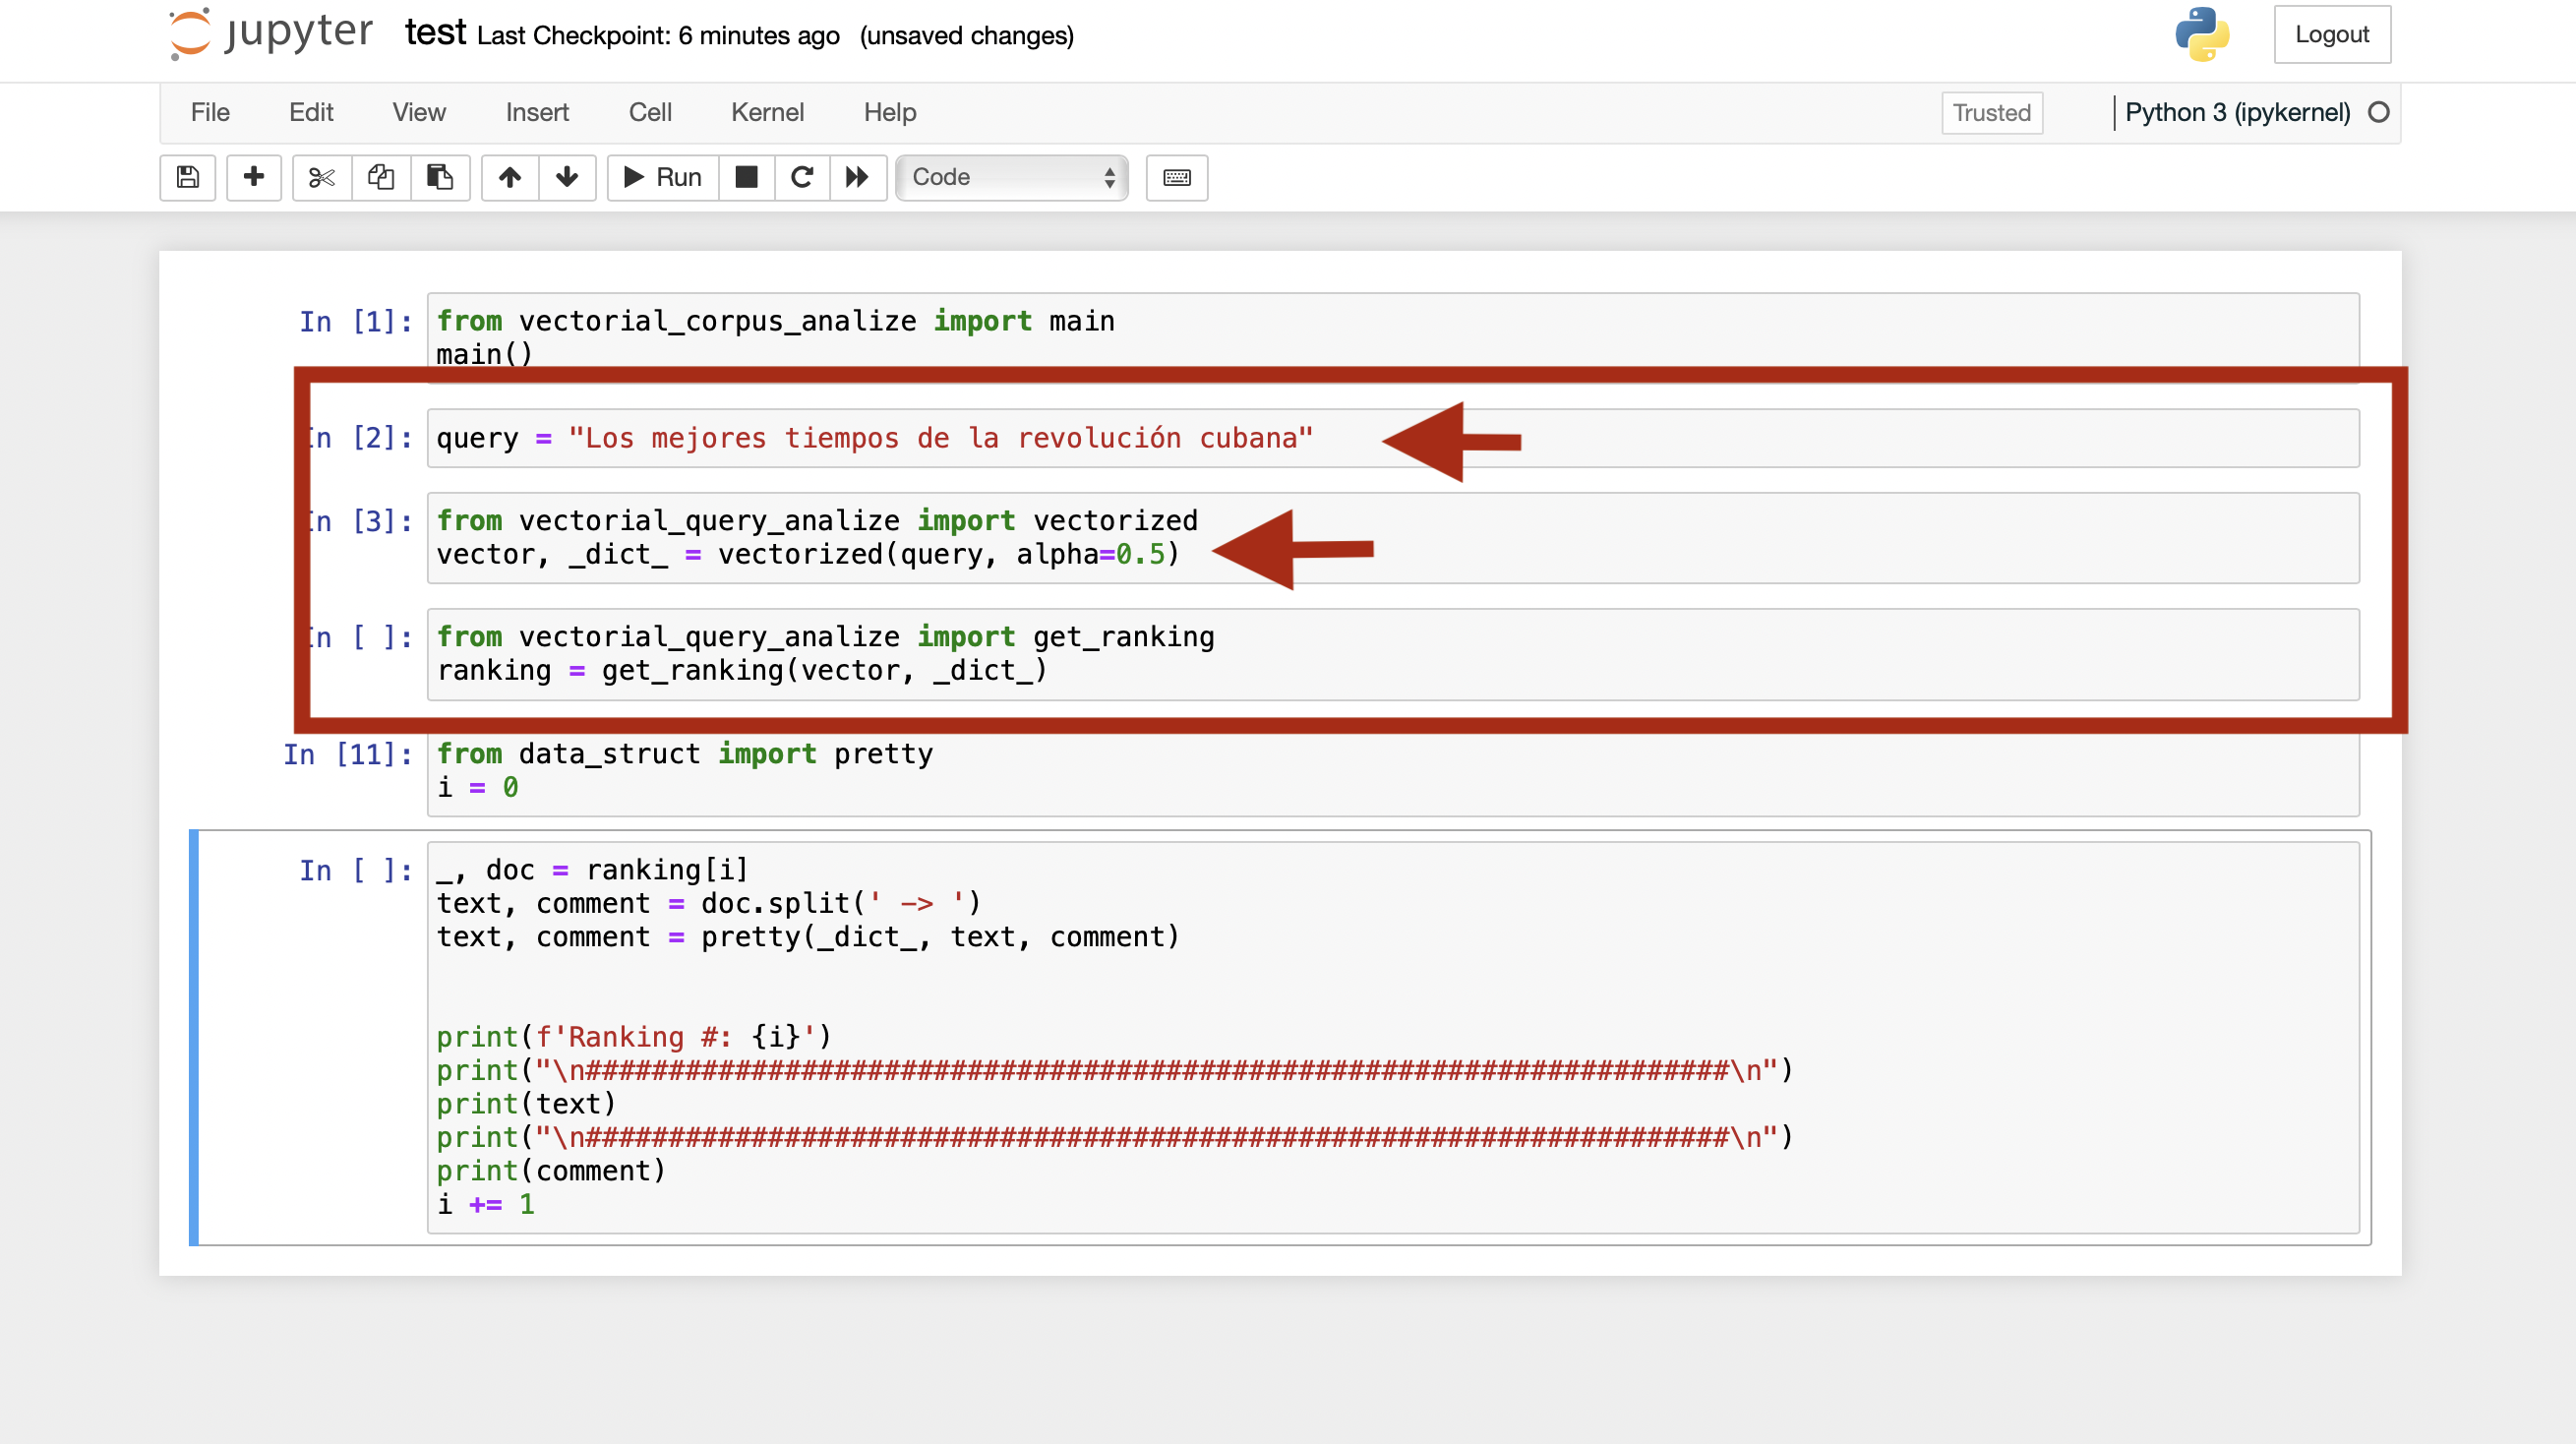The height and width of the screenshot is (1444, 2576).
Task: Interrupt the kernel with stop icon
Action: coord(746,177)
